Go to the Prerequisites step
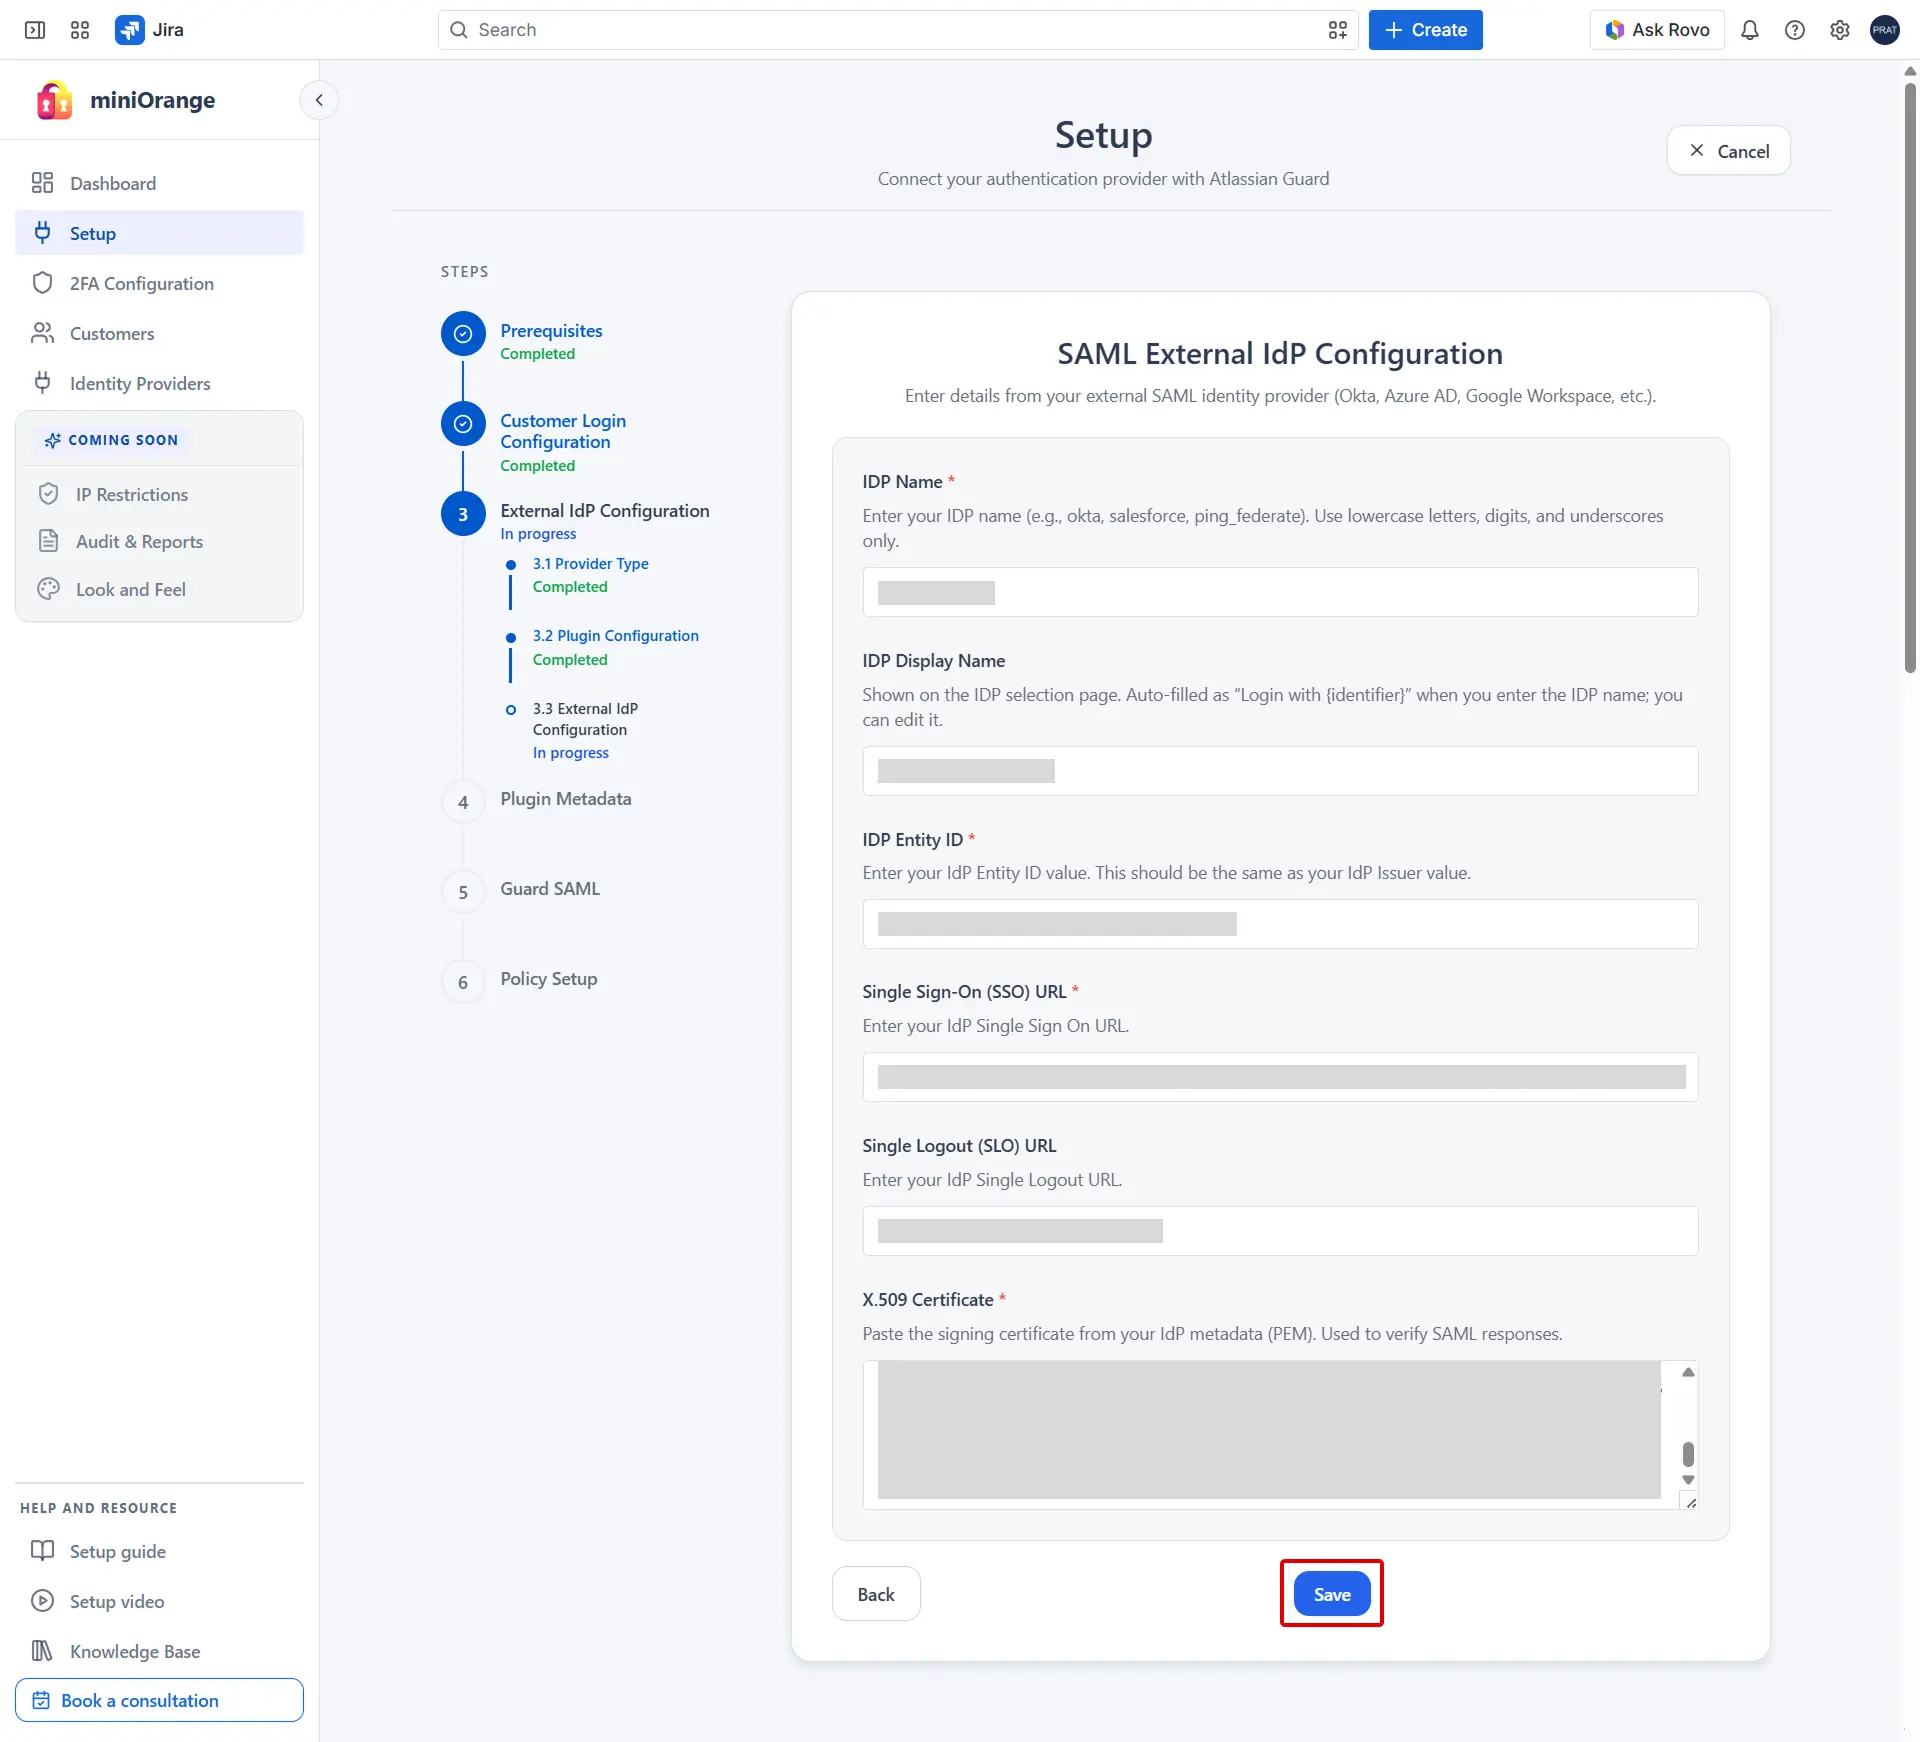Image resolution: width=1920 pixels, height=1742 pixels. (x=551, y=330)
